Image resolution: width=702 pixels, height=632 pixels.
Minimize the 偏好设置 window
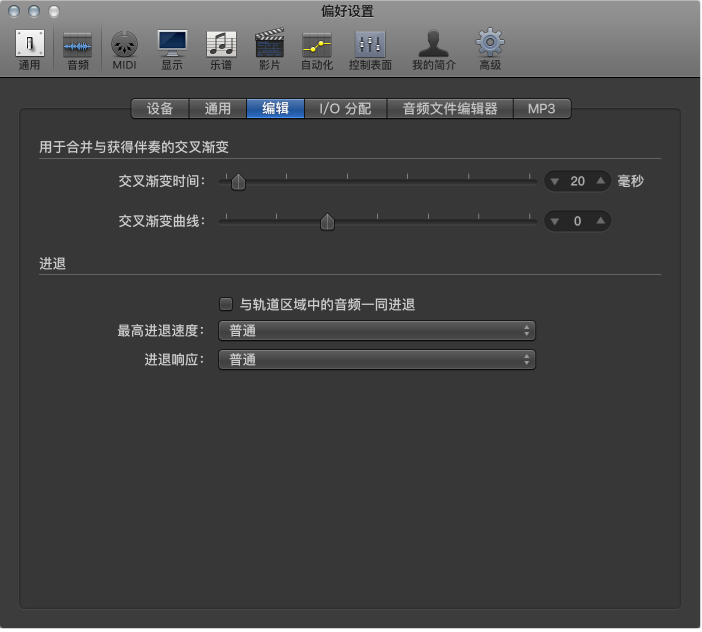[x=34, y=11]
